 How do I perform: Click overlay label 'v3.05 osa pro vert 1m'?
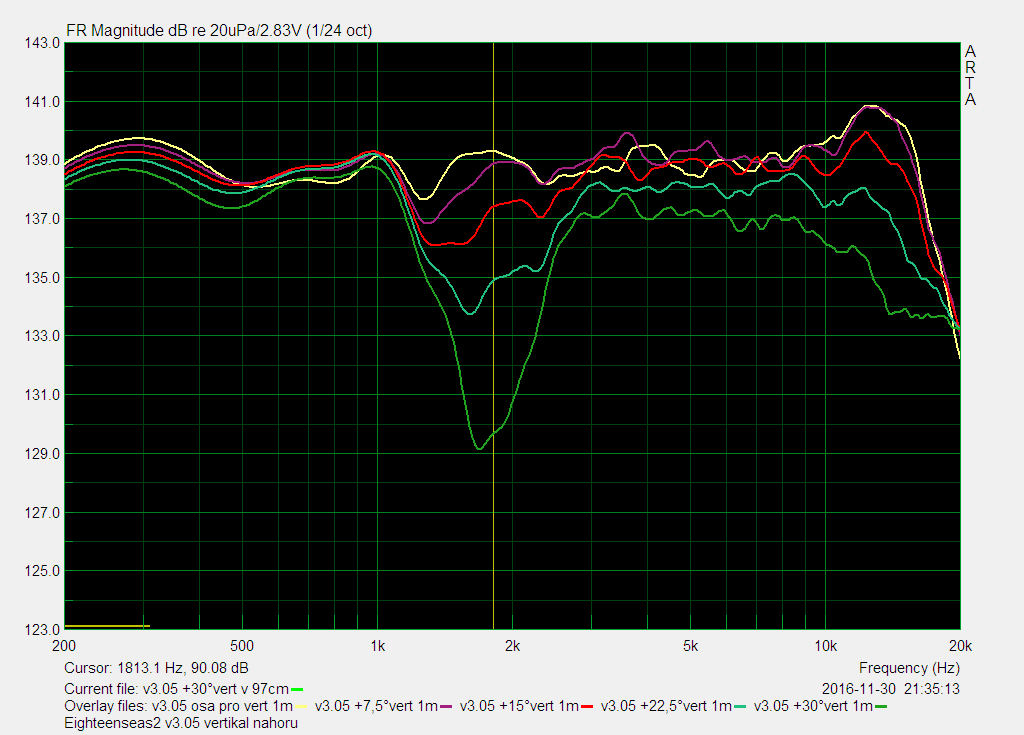point(222,706)
